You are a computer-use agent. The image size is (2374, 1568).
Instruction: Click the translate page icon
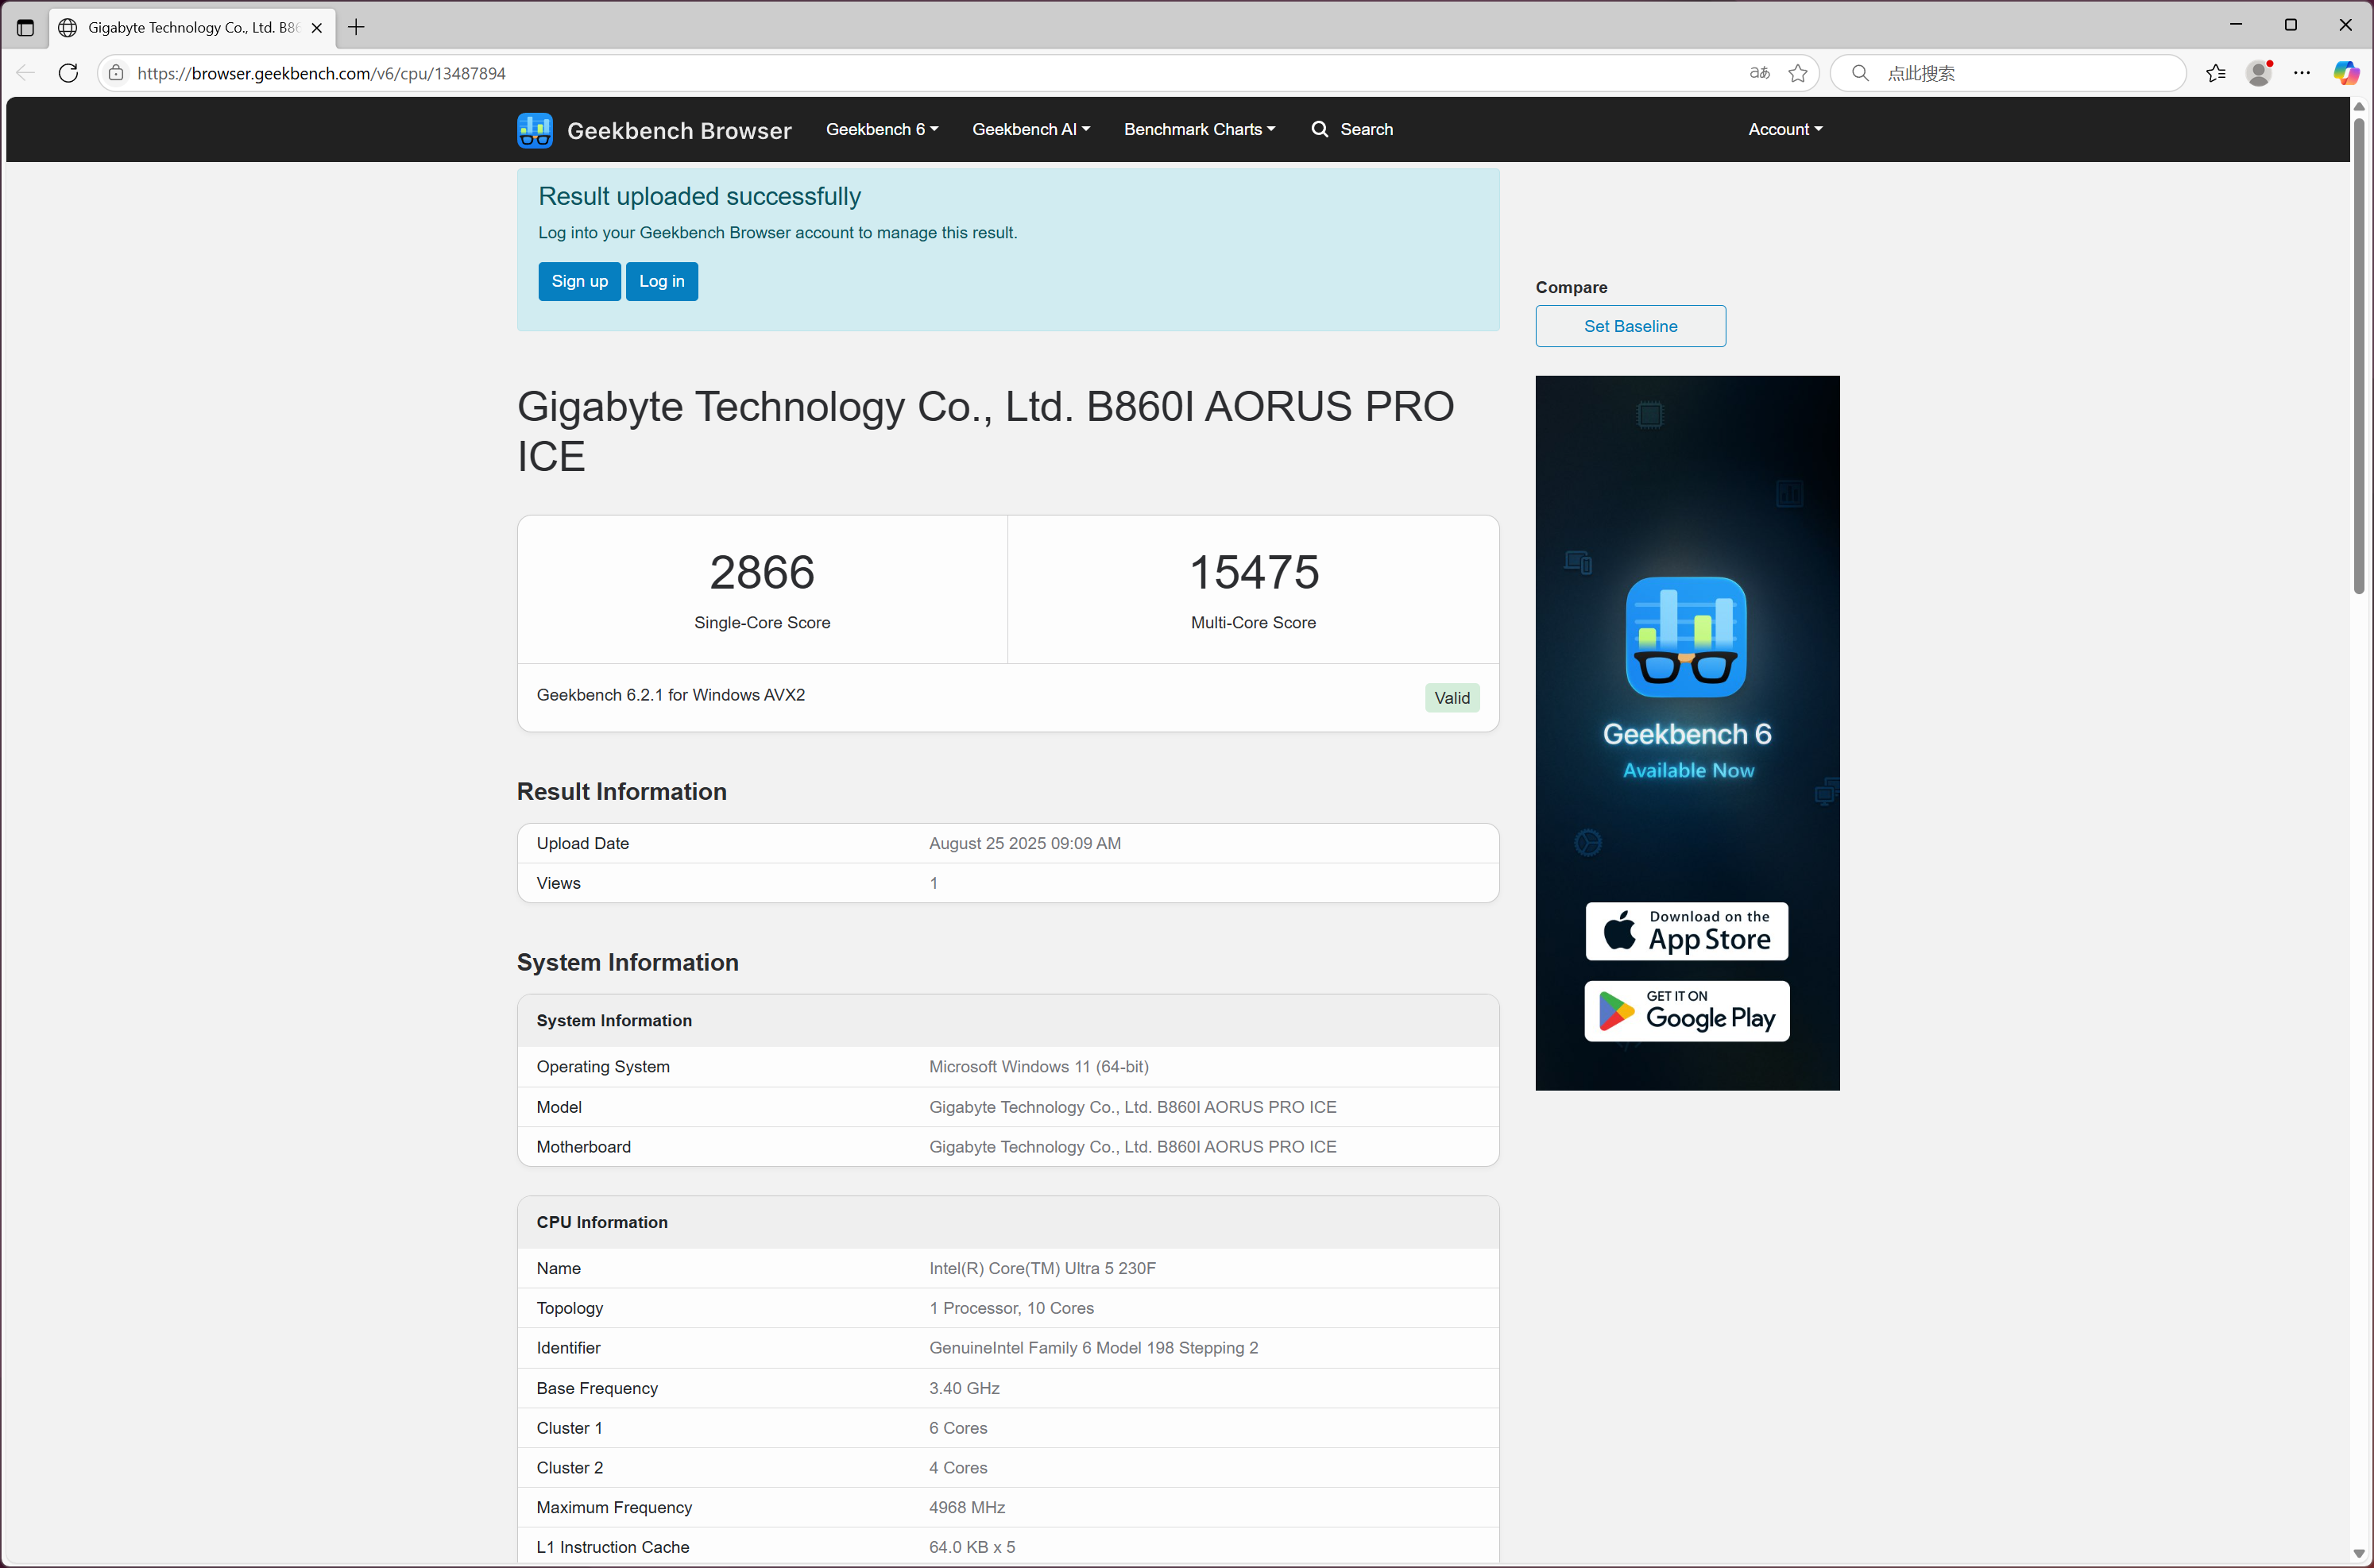(1759, 73)
